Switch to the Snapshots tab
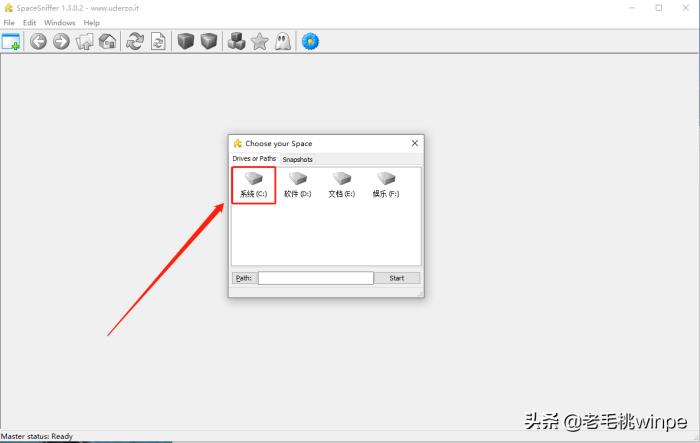 pos(297,159)
